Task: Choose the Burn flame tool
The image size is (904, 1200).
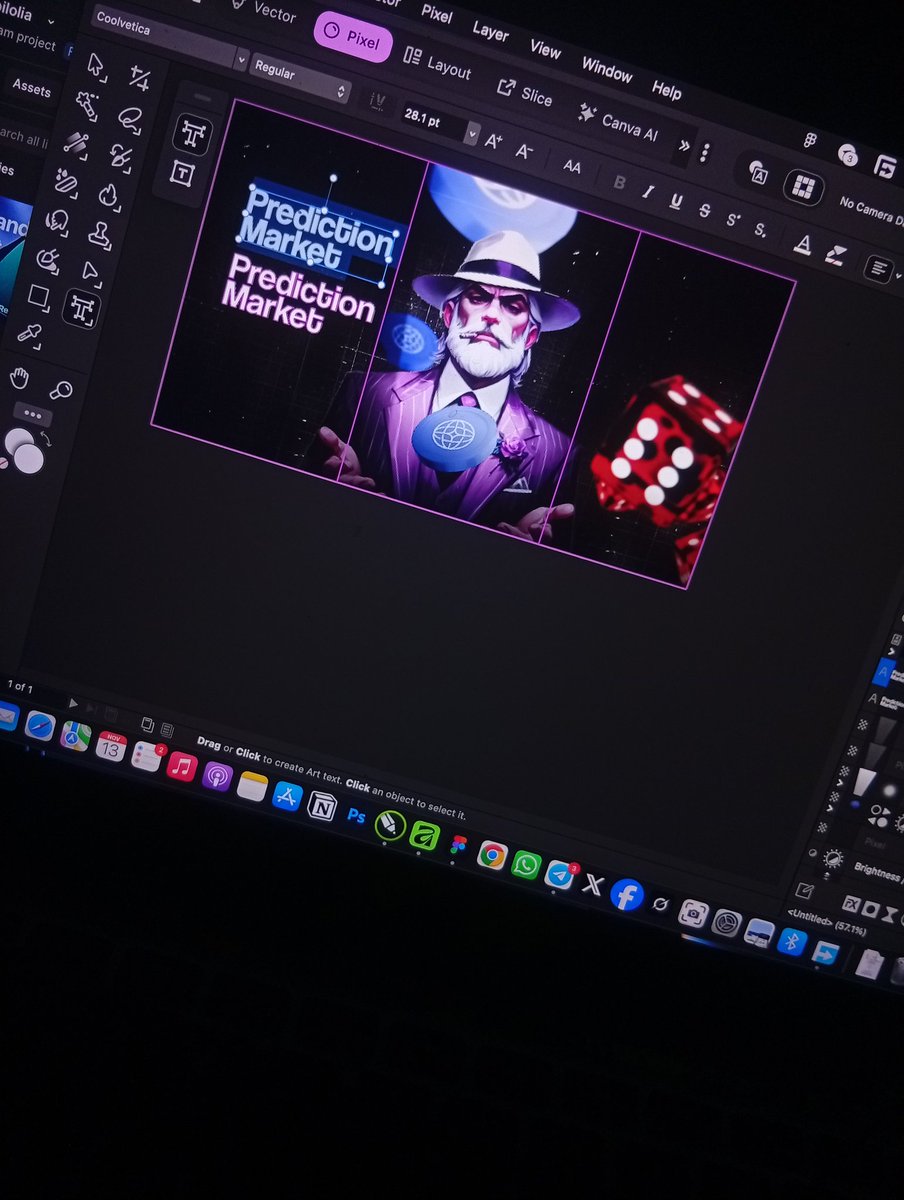Action: click(109, 195)
